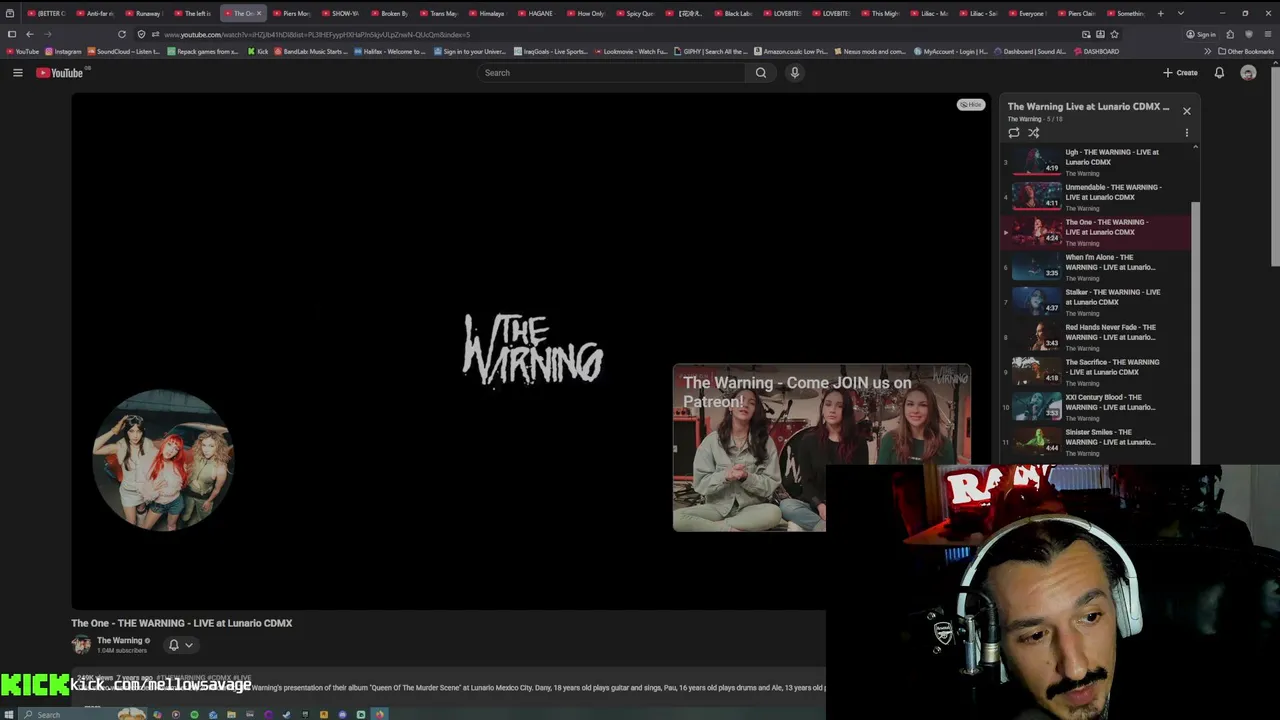
Task: Close the playlist panel
Action: 1187,111
